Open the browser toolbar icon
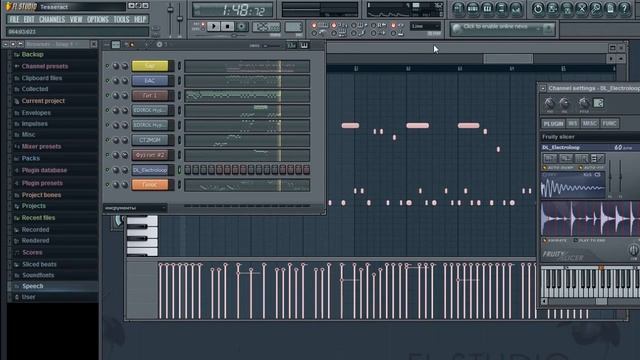Viewport: 640px width, 360px height. point(501,9)
